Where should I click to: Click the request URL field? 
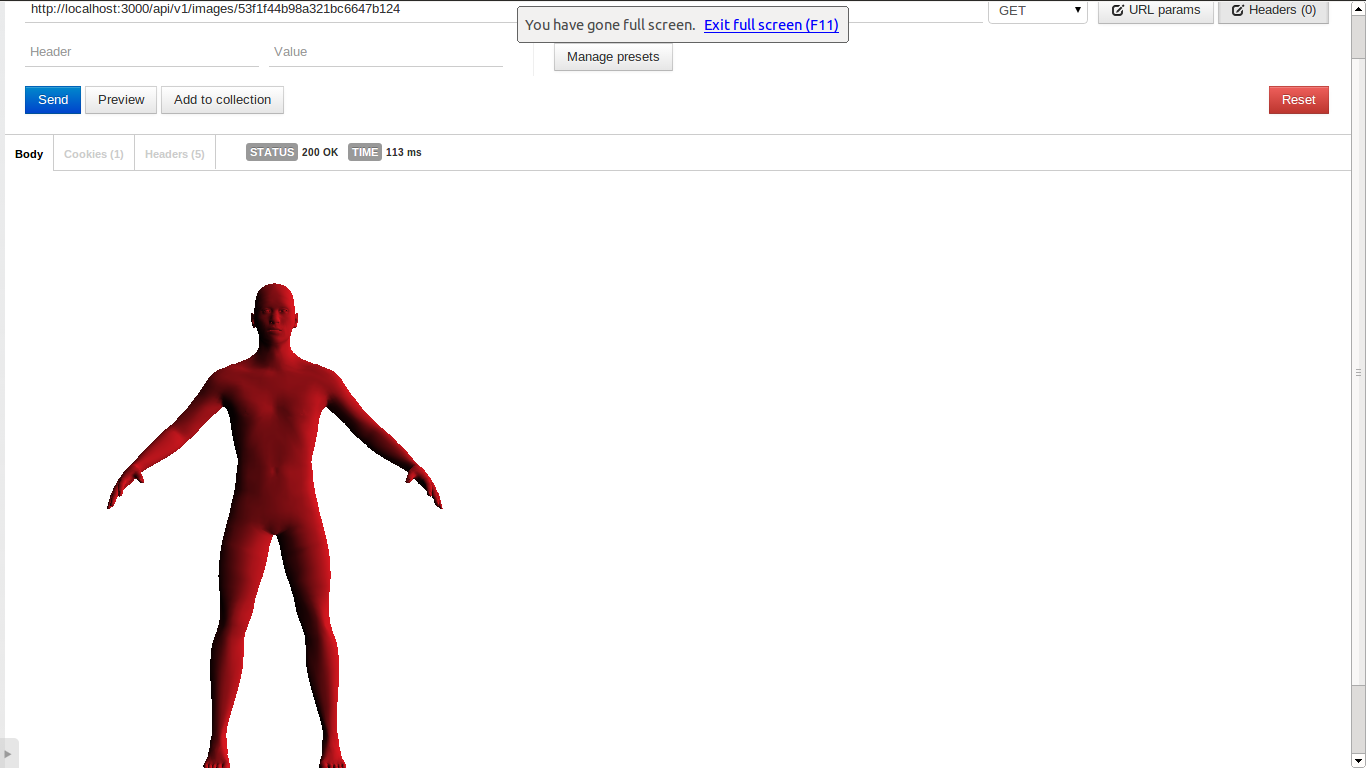tap(504, 10)
